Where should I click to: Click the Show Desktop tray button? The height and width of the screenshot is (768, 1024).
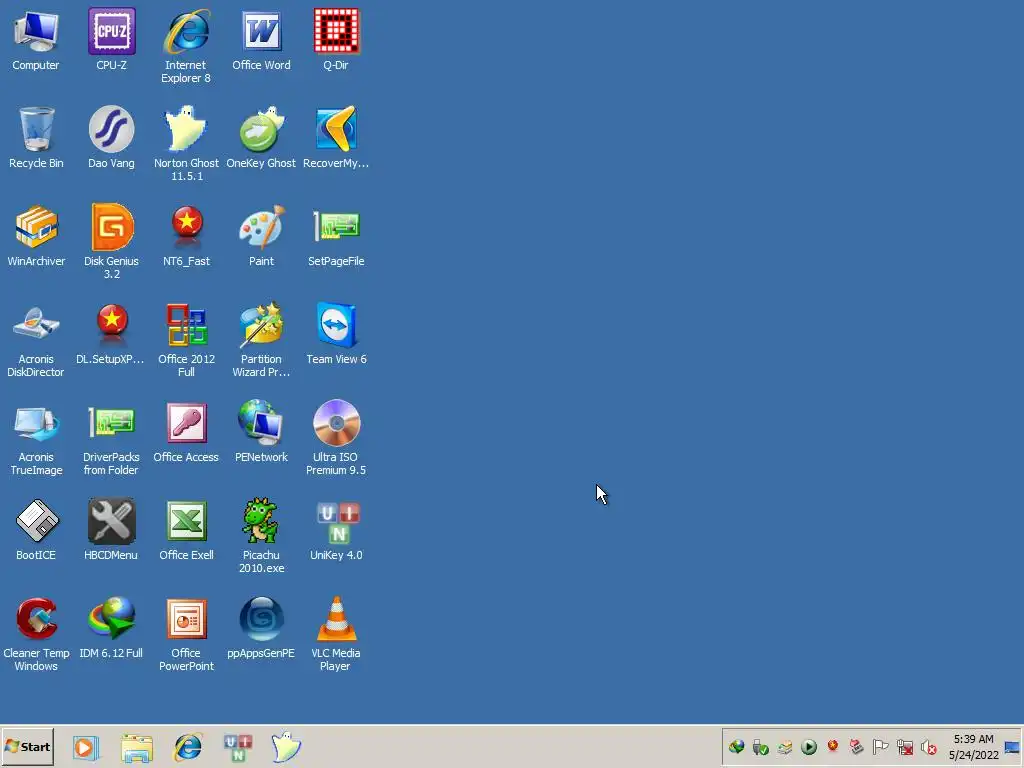[1012, 747]
